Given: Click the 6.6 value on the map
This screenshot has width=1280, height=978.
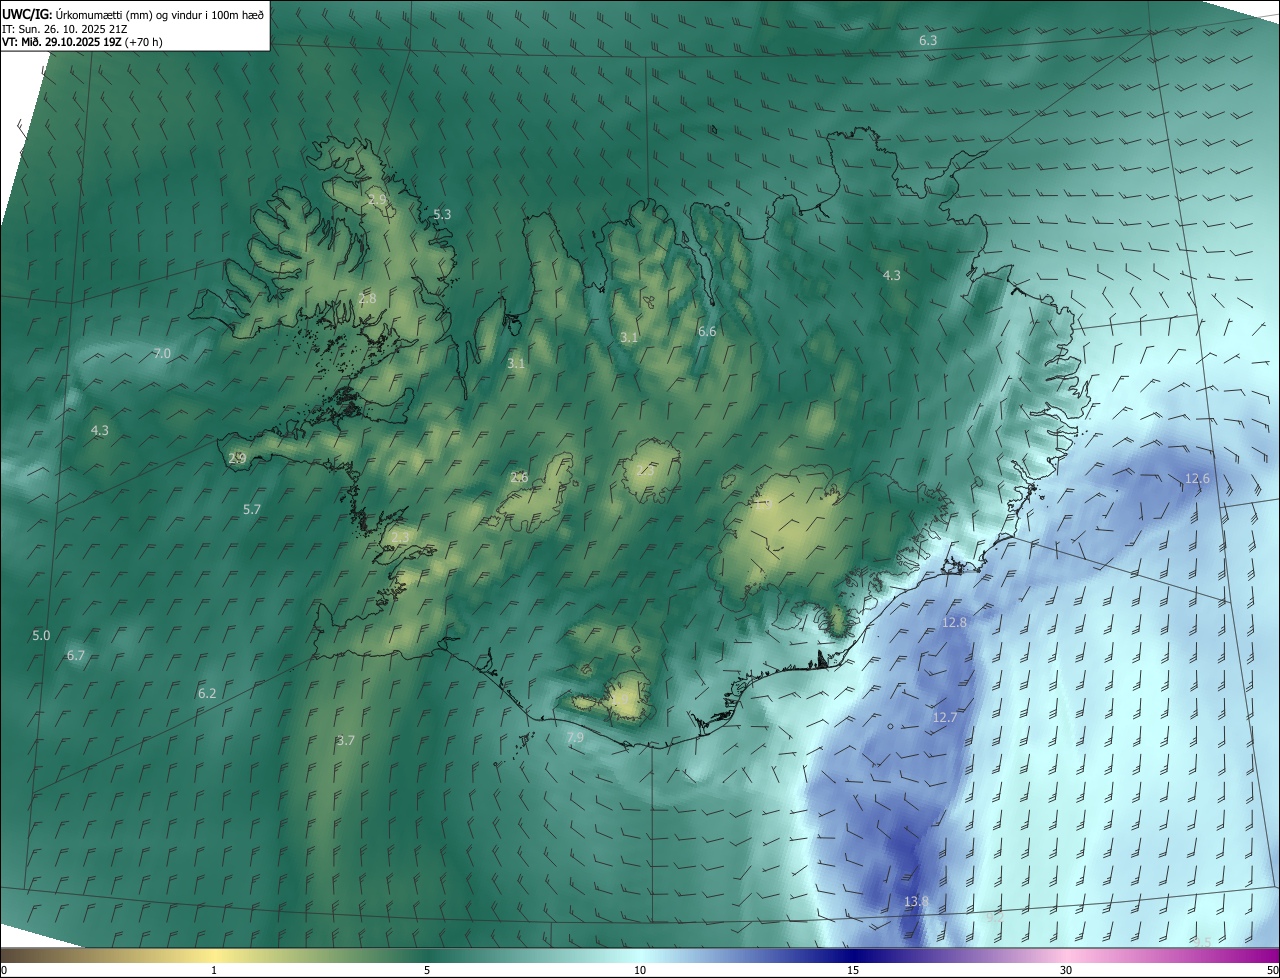Looking at the screenshot, I should tap(707, 331).
